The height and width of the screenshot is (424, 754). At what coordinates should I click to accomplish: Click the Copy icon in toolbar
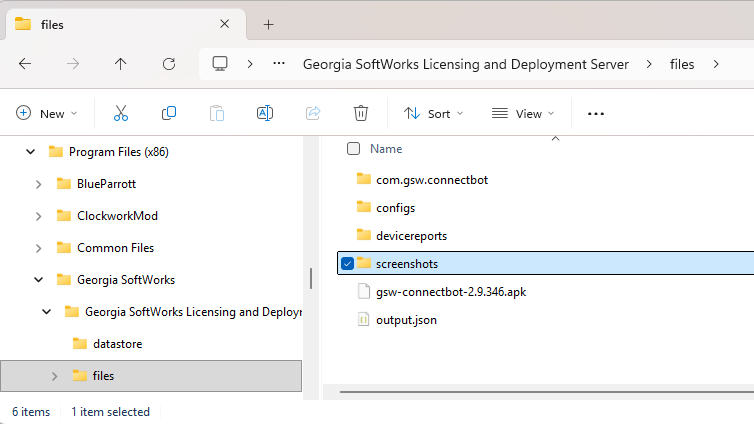[169, 114]
